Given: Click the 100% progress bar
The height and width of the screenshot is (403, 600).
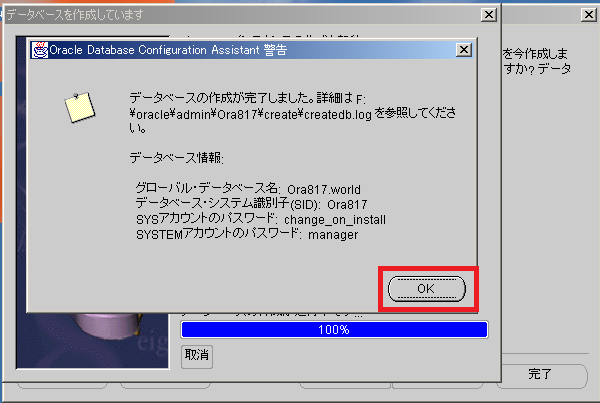Looking at the screenshot, I should pyautogui.click(x=334, y=330).
